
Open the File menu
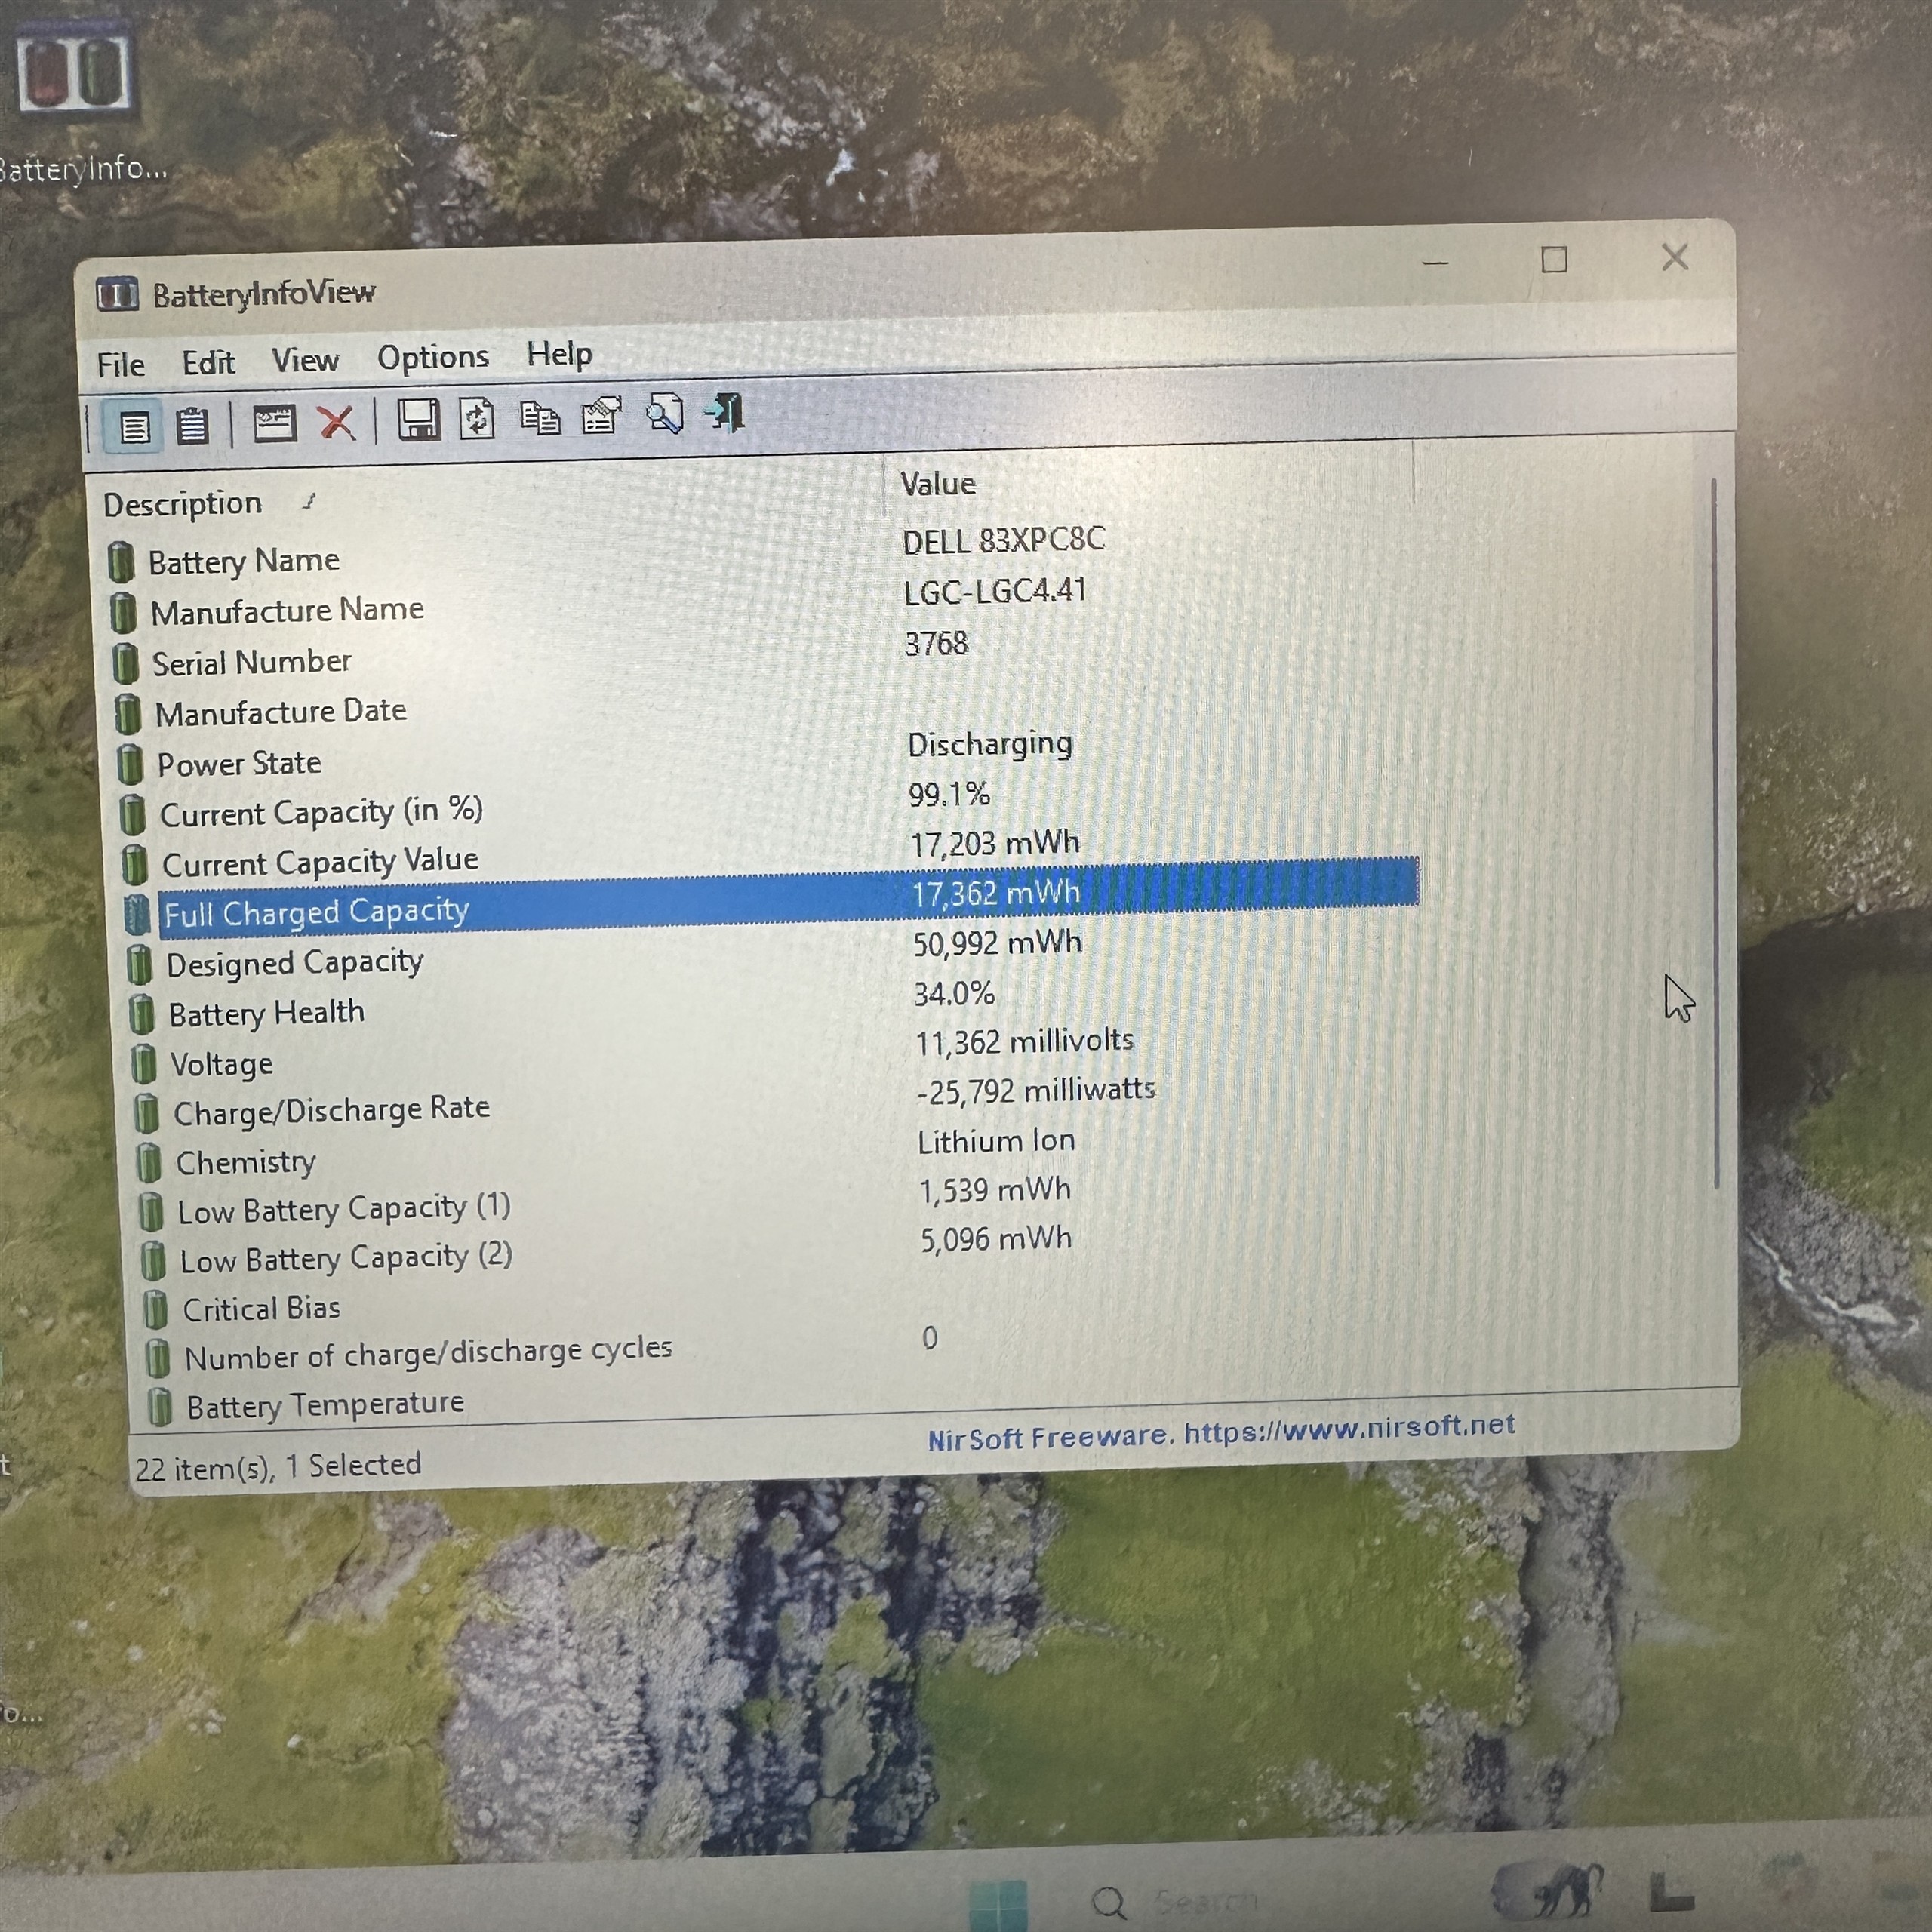coord(120,365)
